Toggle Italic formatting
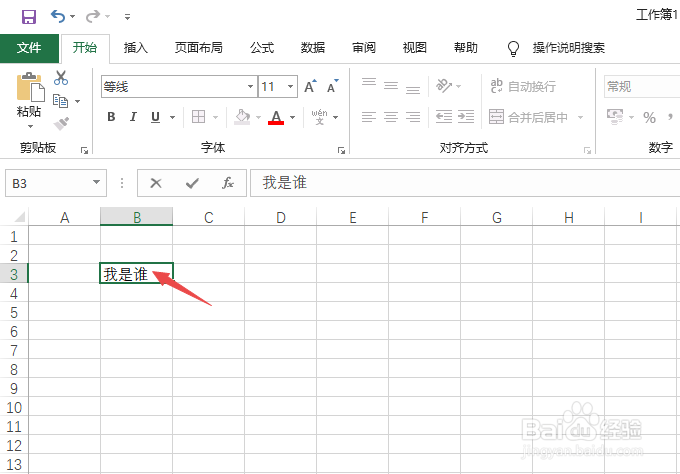This screenshot has height=474, width=680. coord(133,117)
